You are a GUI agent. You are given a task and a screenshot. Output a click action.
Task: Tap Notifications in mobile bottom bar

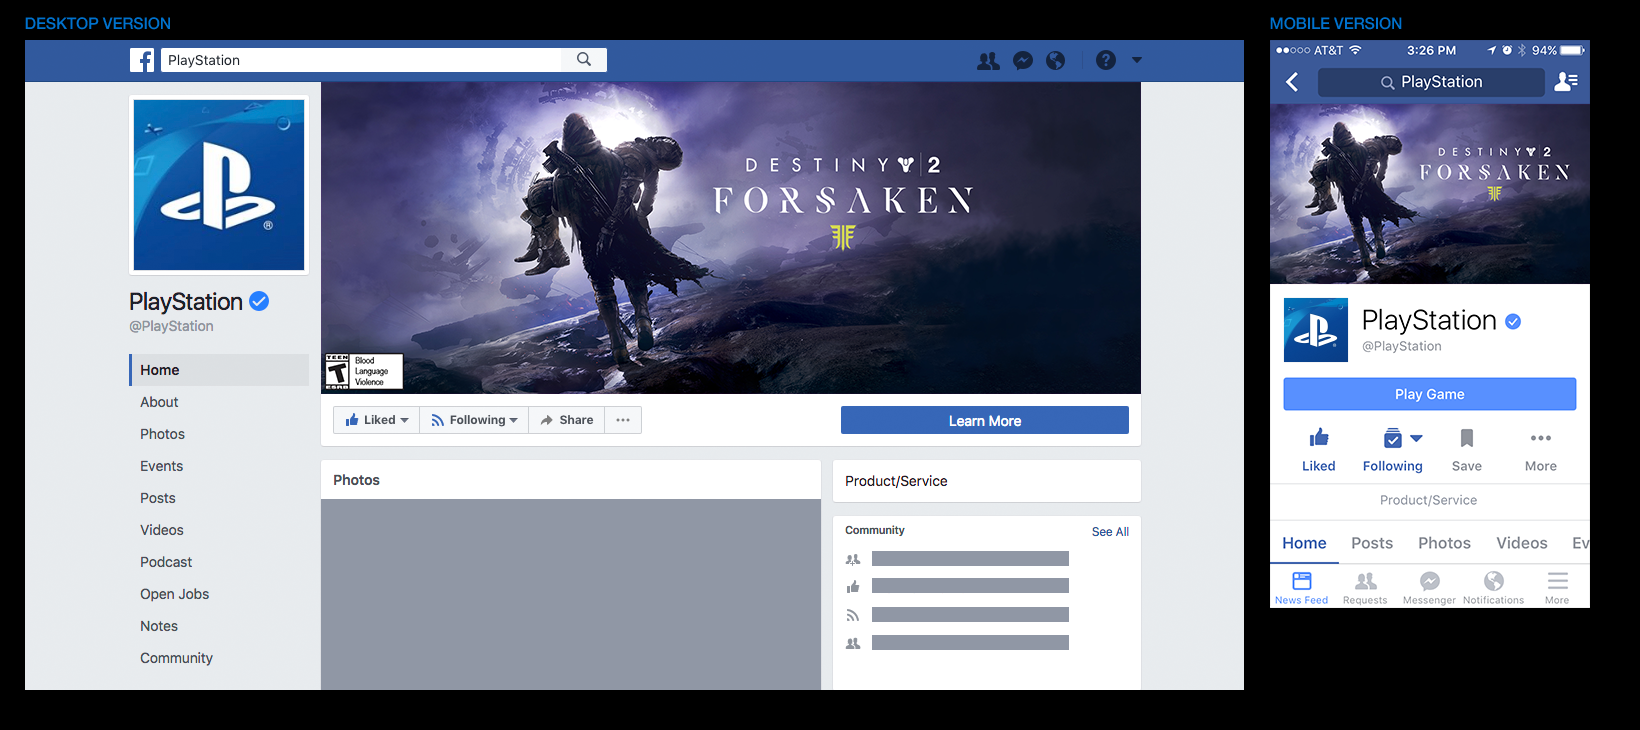click(1493, 588)
